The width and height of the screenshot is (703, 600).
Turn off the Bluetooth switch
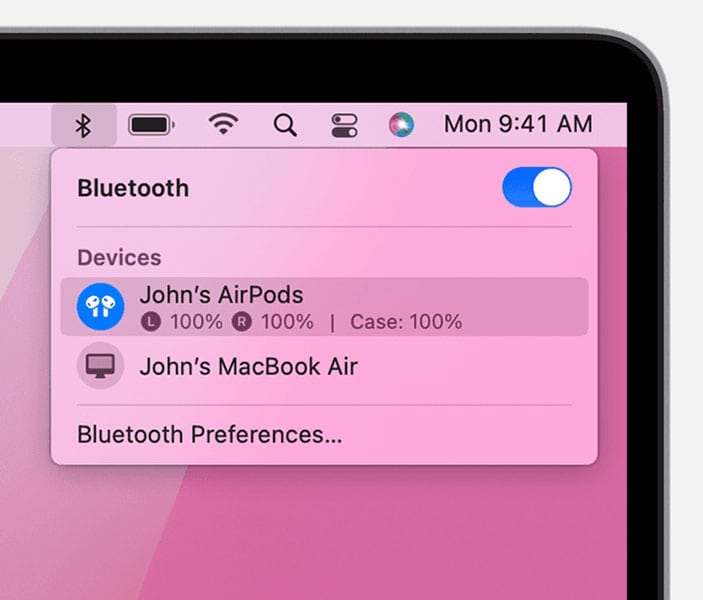coord(537,187)
